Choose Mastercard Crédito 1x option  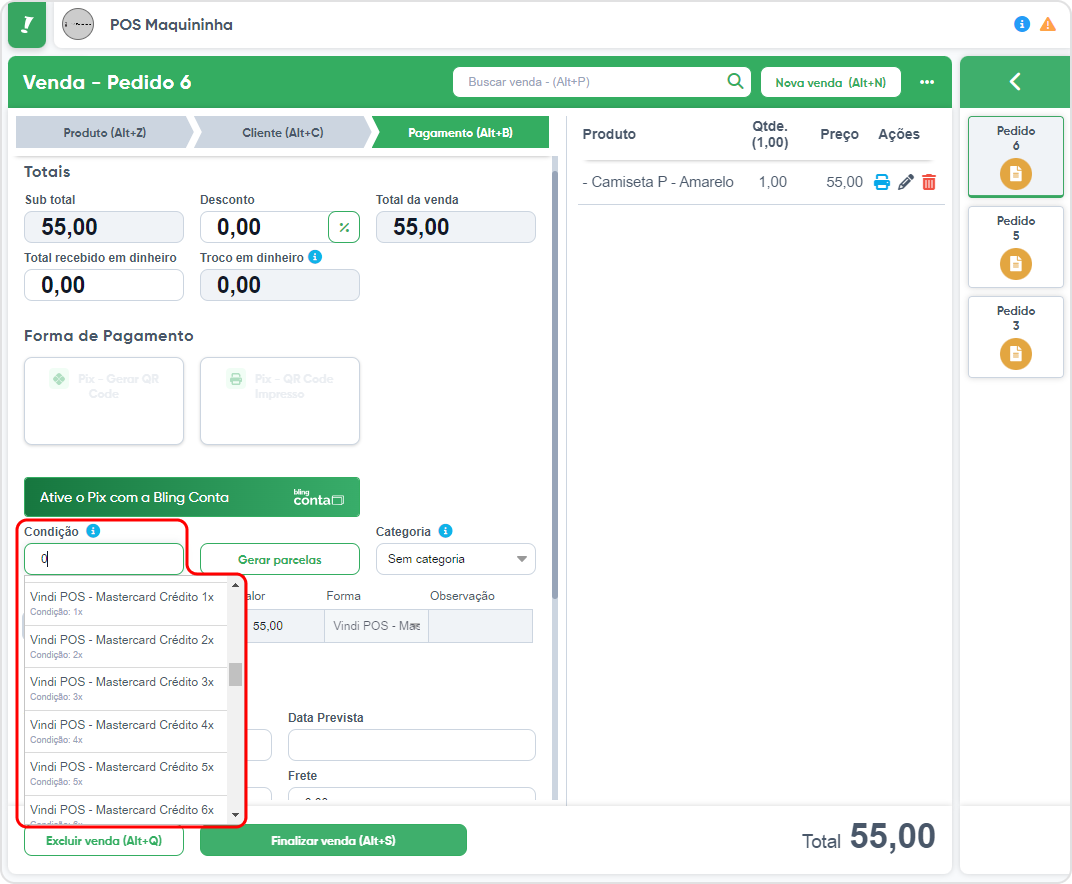[126, 602]
